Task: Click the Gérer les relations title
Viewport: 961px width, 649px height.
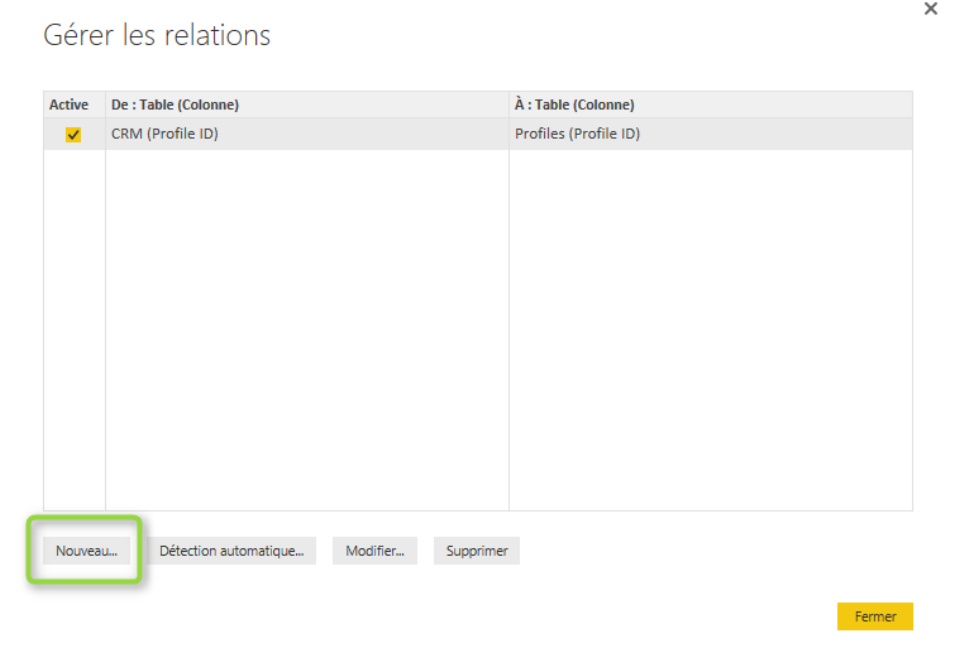Action: [157, 36]
